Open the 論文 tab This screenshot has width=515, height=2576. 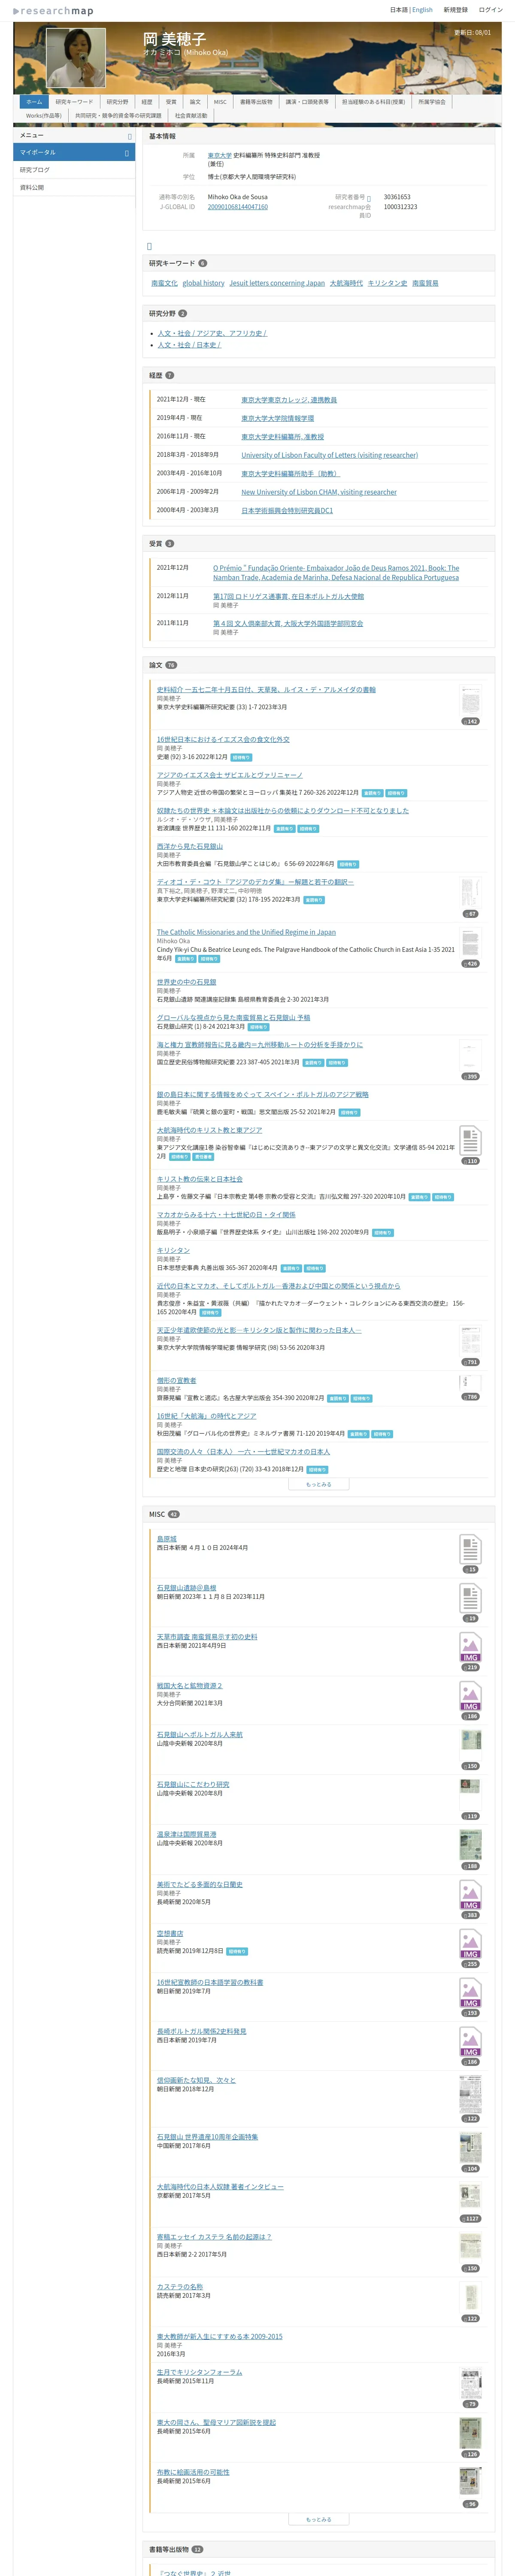click(x=195, y=102)
